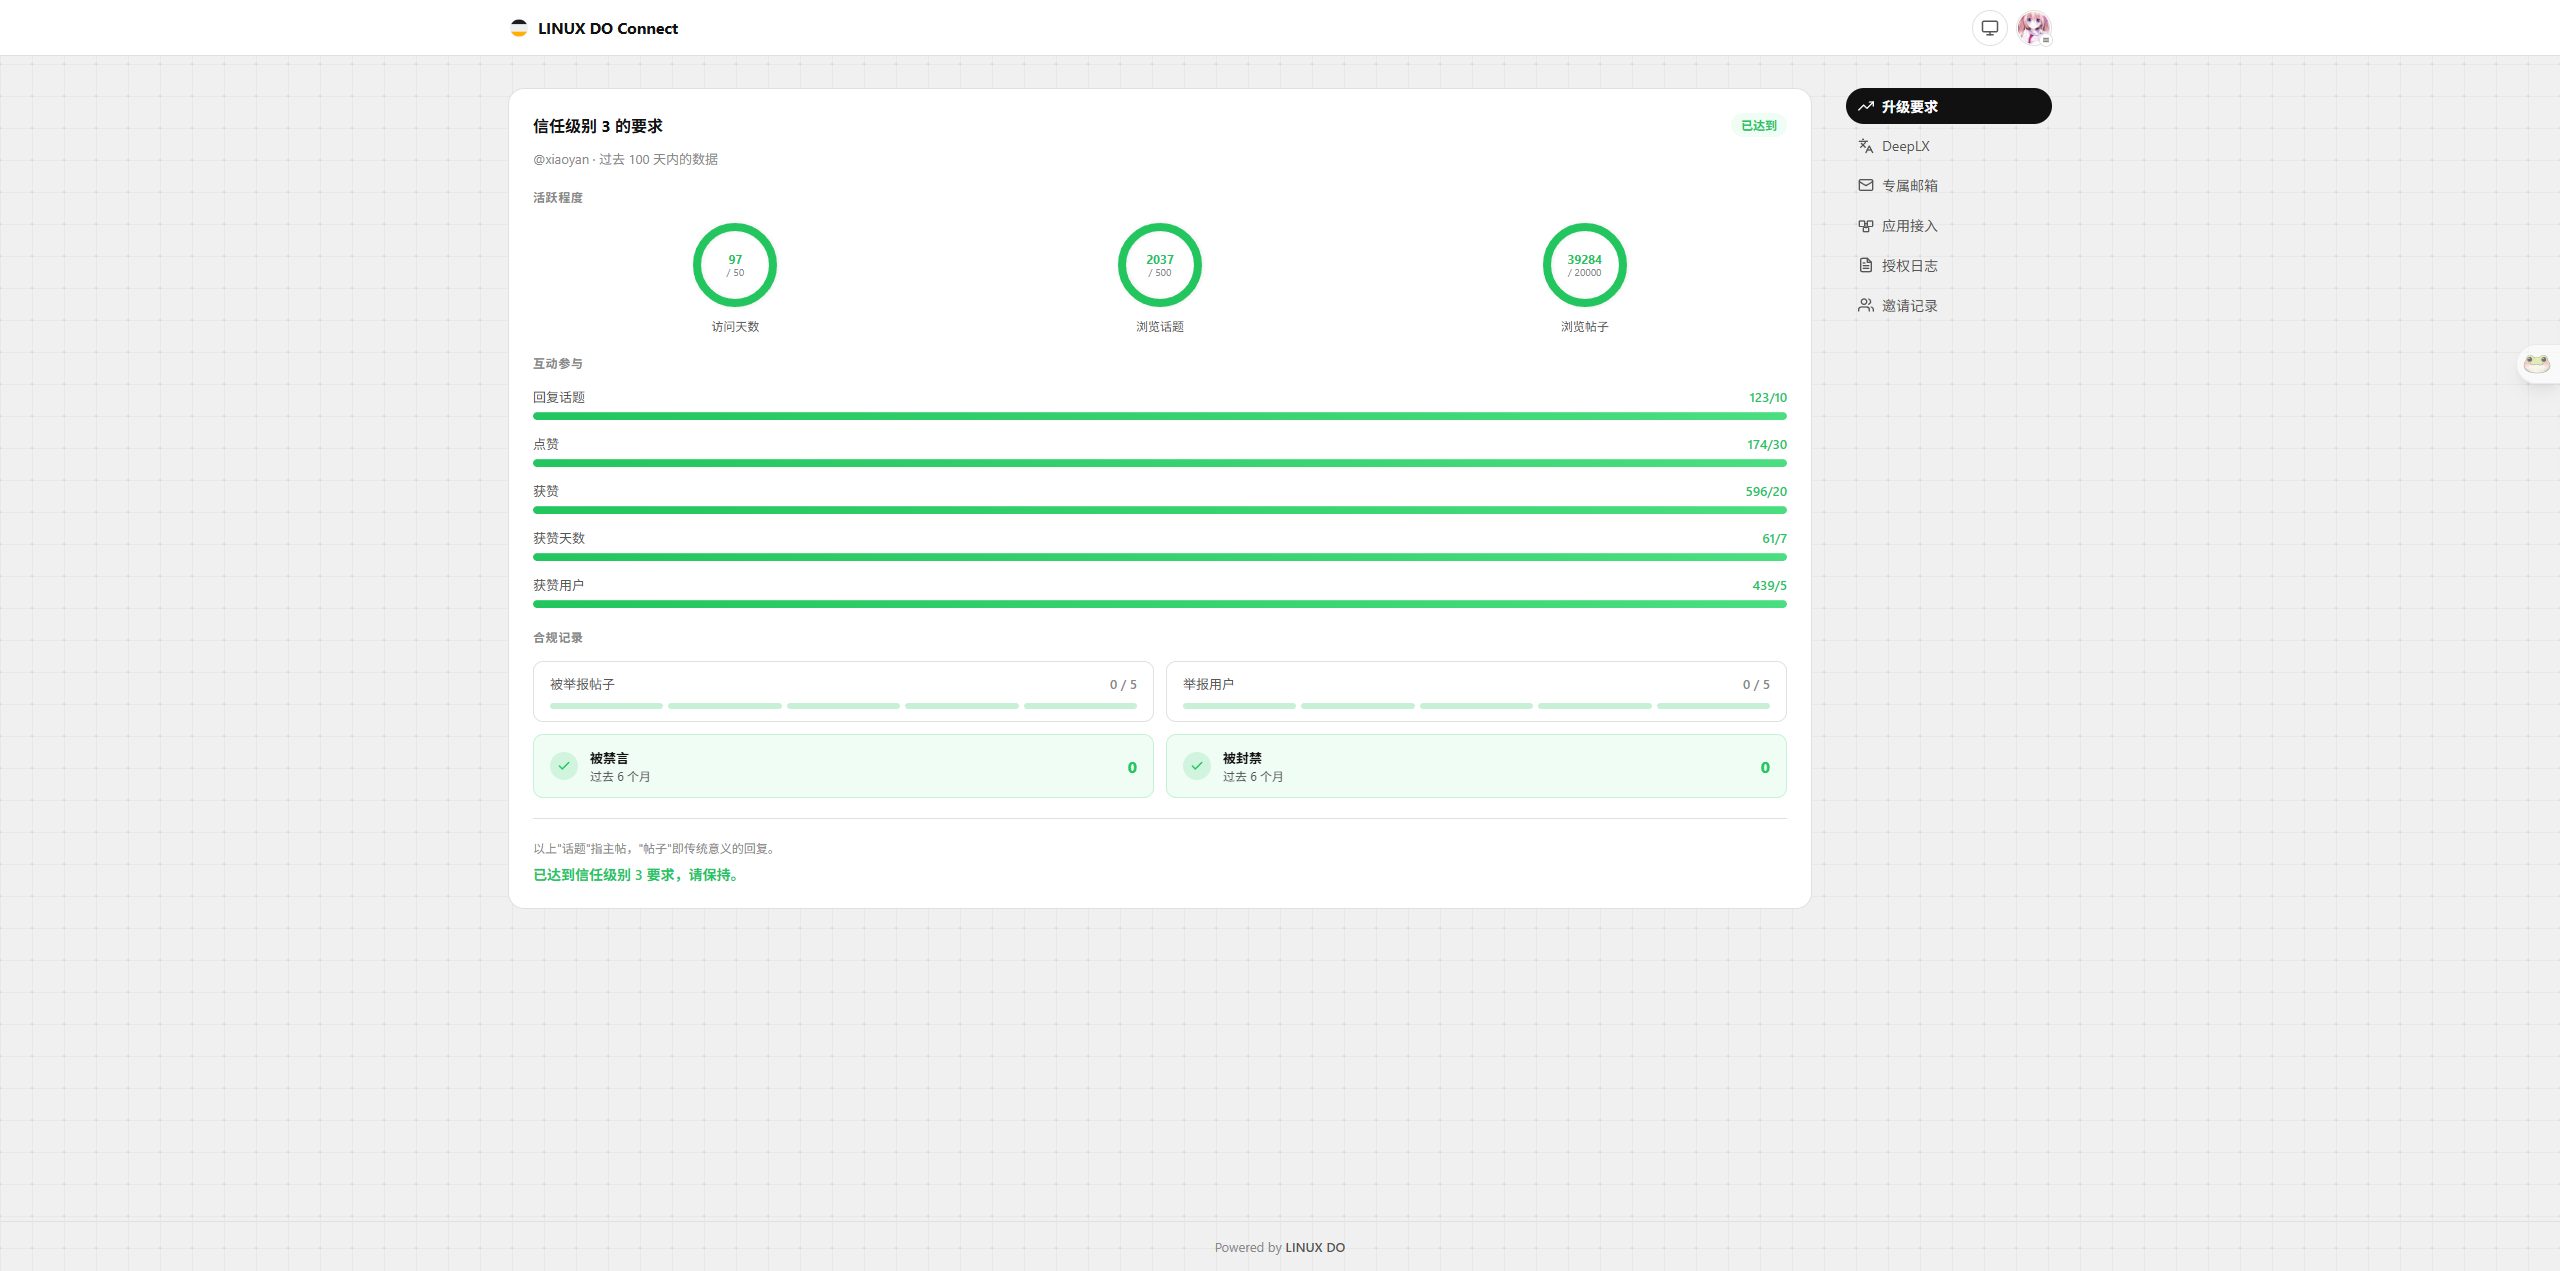Viewport: 2560px width, 1271px height.
Task: Open the 应用接入 sidebar item
Action: pyautogui.click(x=1948, y=226)
